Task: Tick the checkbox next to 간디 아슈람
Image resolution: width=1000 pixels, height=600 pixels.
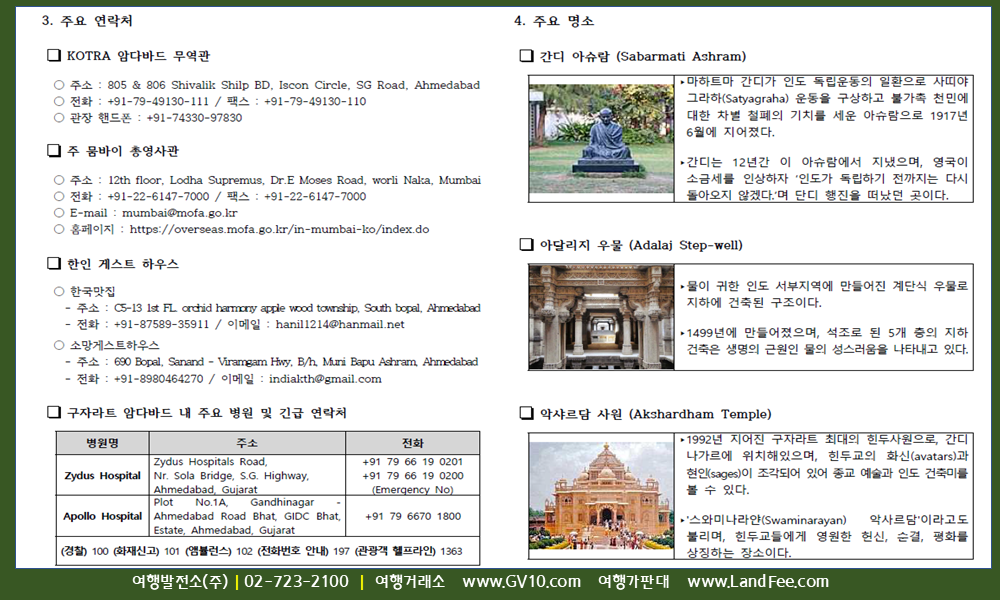Action: click(x=526, y=56)
